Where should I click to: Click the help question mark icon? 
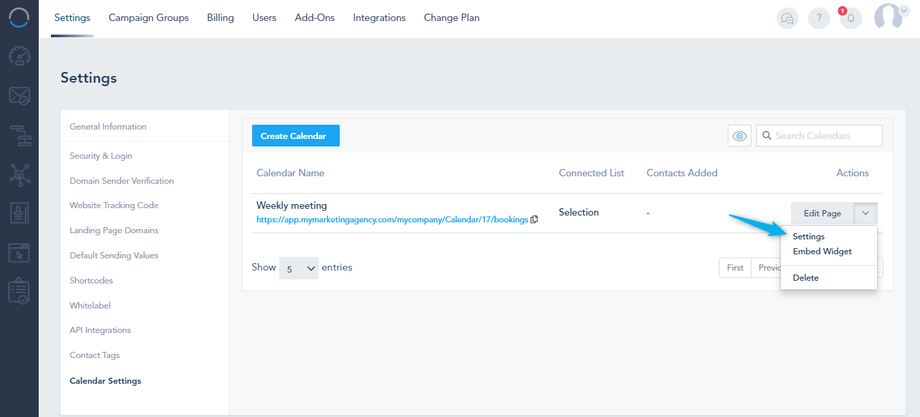tap(820, 17)
